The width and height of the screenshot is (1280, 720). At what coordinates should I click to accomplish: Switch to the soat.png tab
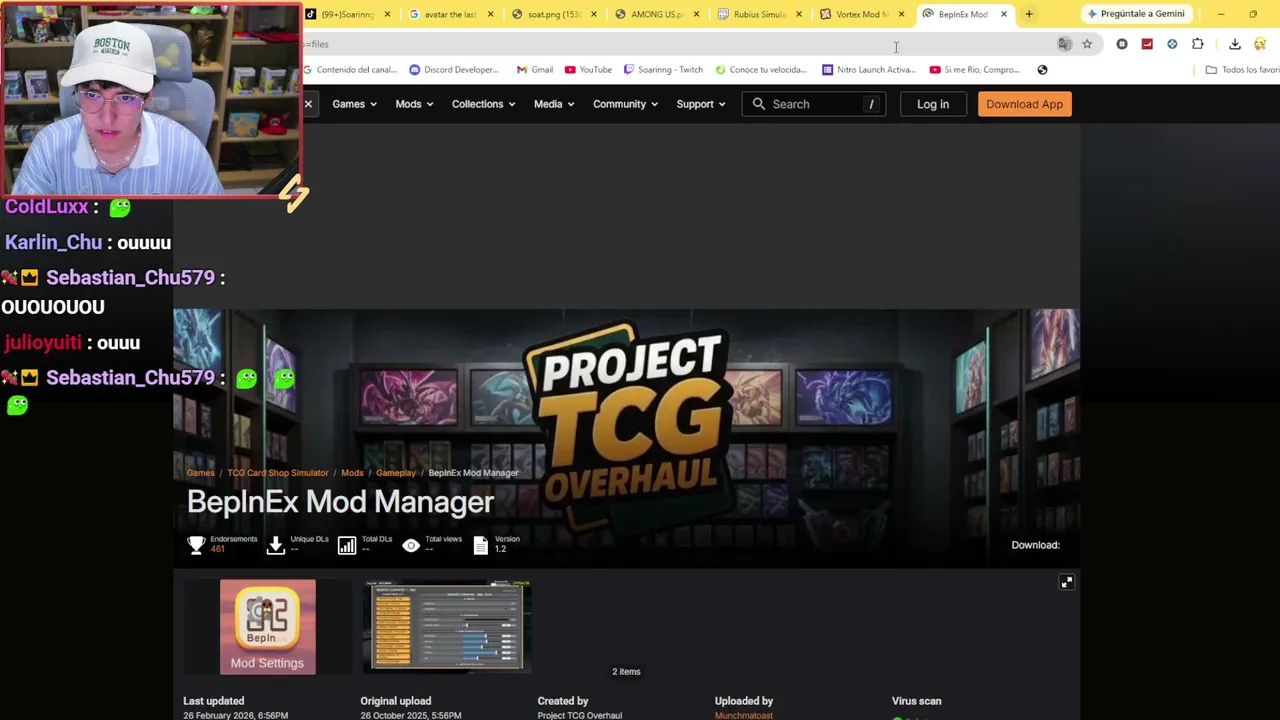(552, 14)
